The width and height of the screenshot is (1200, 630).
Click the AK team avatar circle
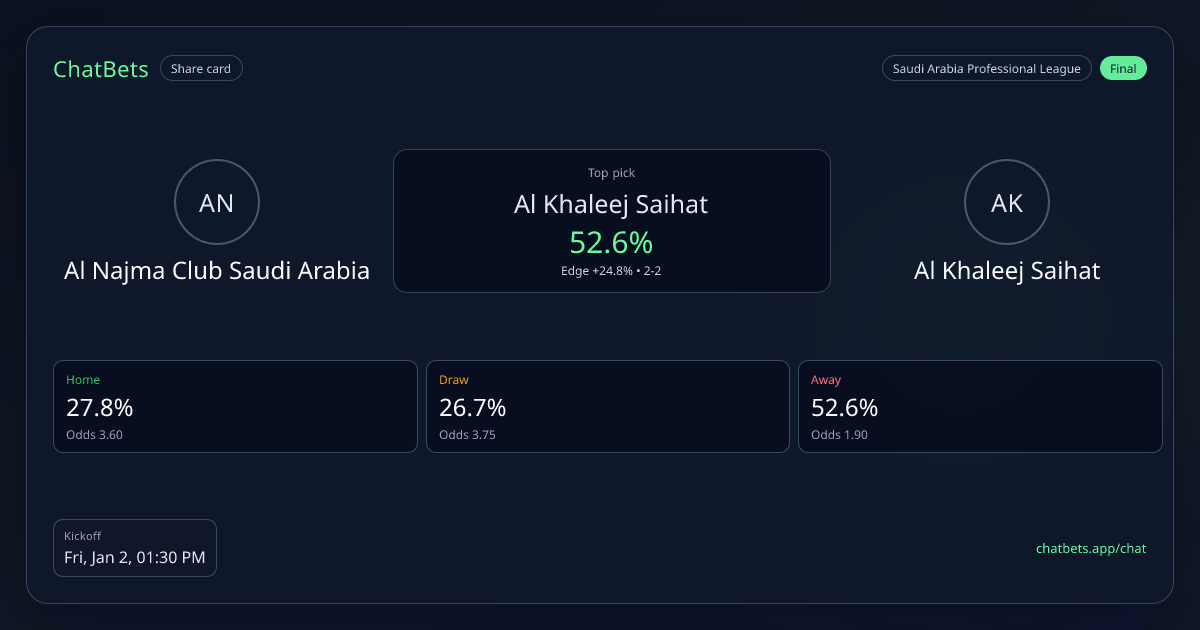pos(1007,203)
